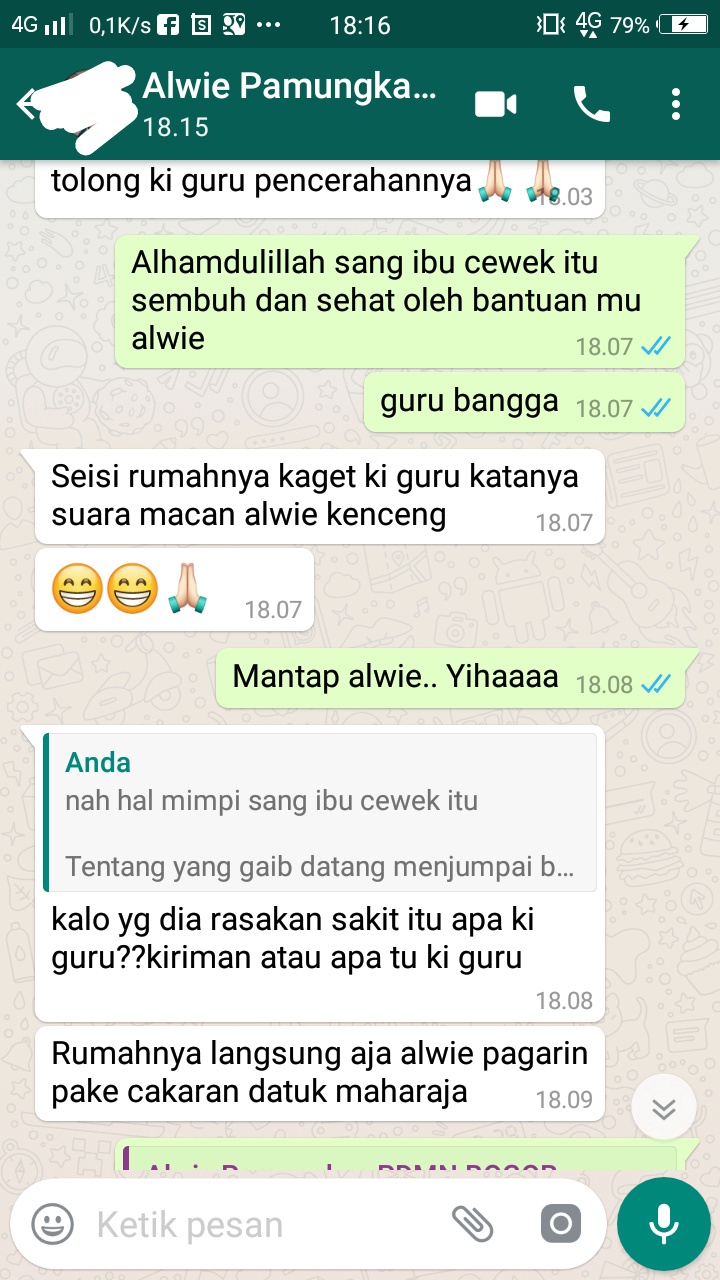Select 'Seisi rumahnya kaget' message bubble
Image resolution: width=720 pixels, height=1280 pixels.
click(x=320, y=496)
